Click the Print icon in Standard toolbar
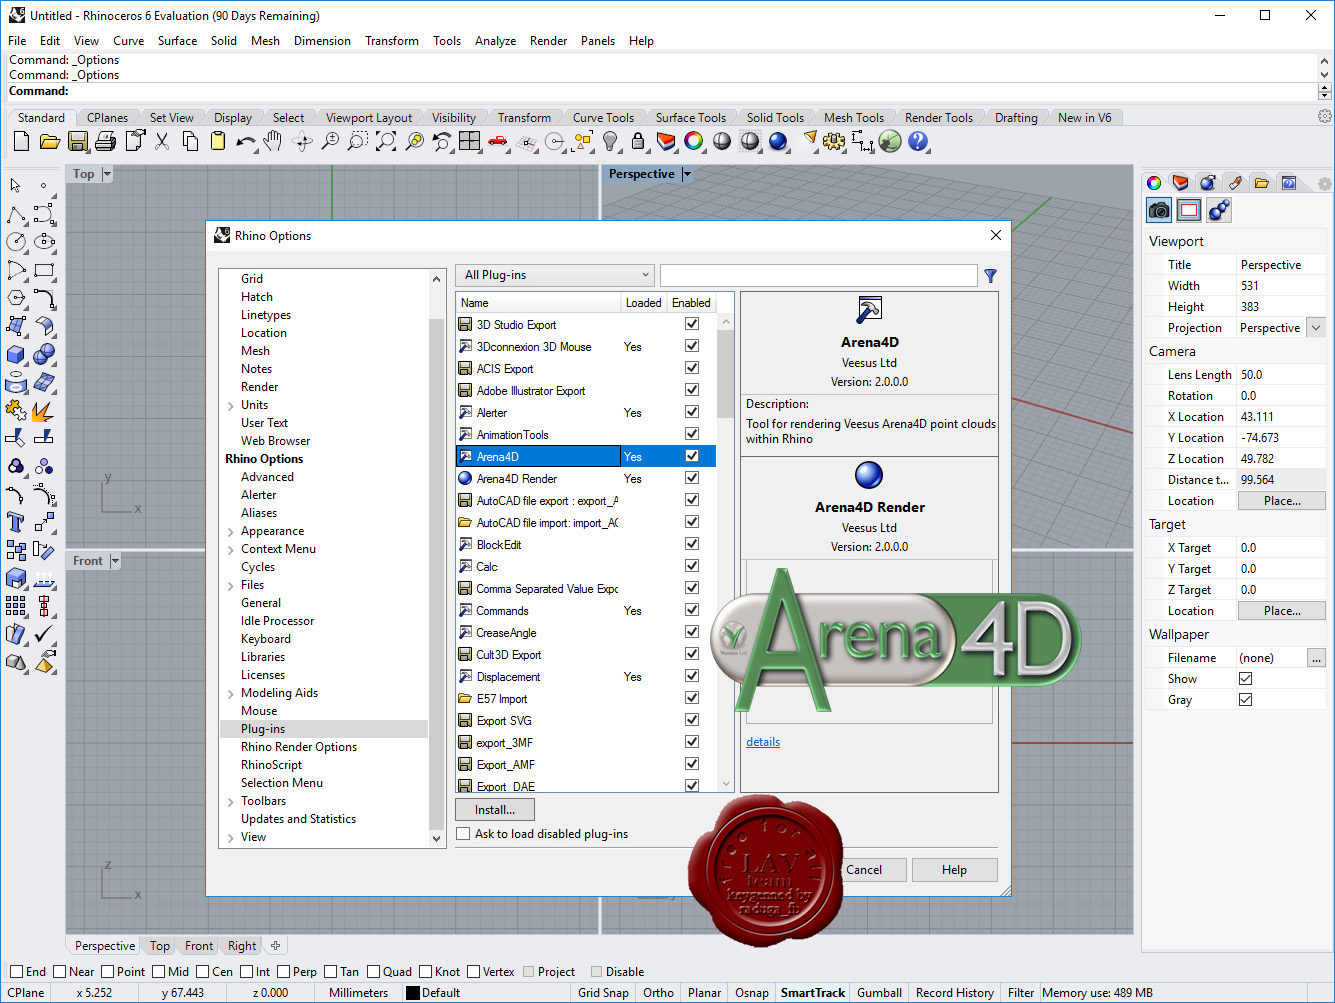Image resolution: width=1335 pixels, height=1003 pixels. [x=105, y=142]
